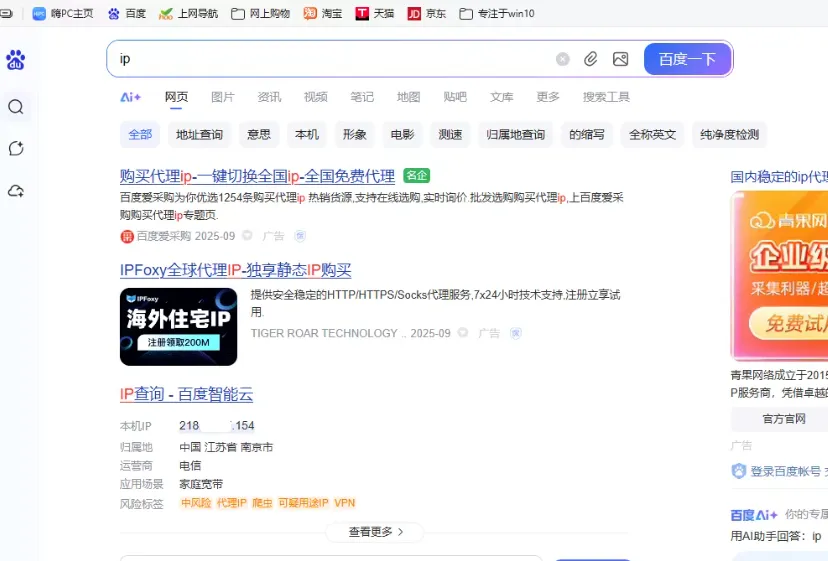Open 购买代理ip-一键切换全国ip result link

(257, 176)
